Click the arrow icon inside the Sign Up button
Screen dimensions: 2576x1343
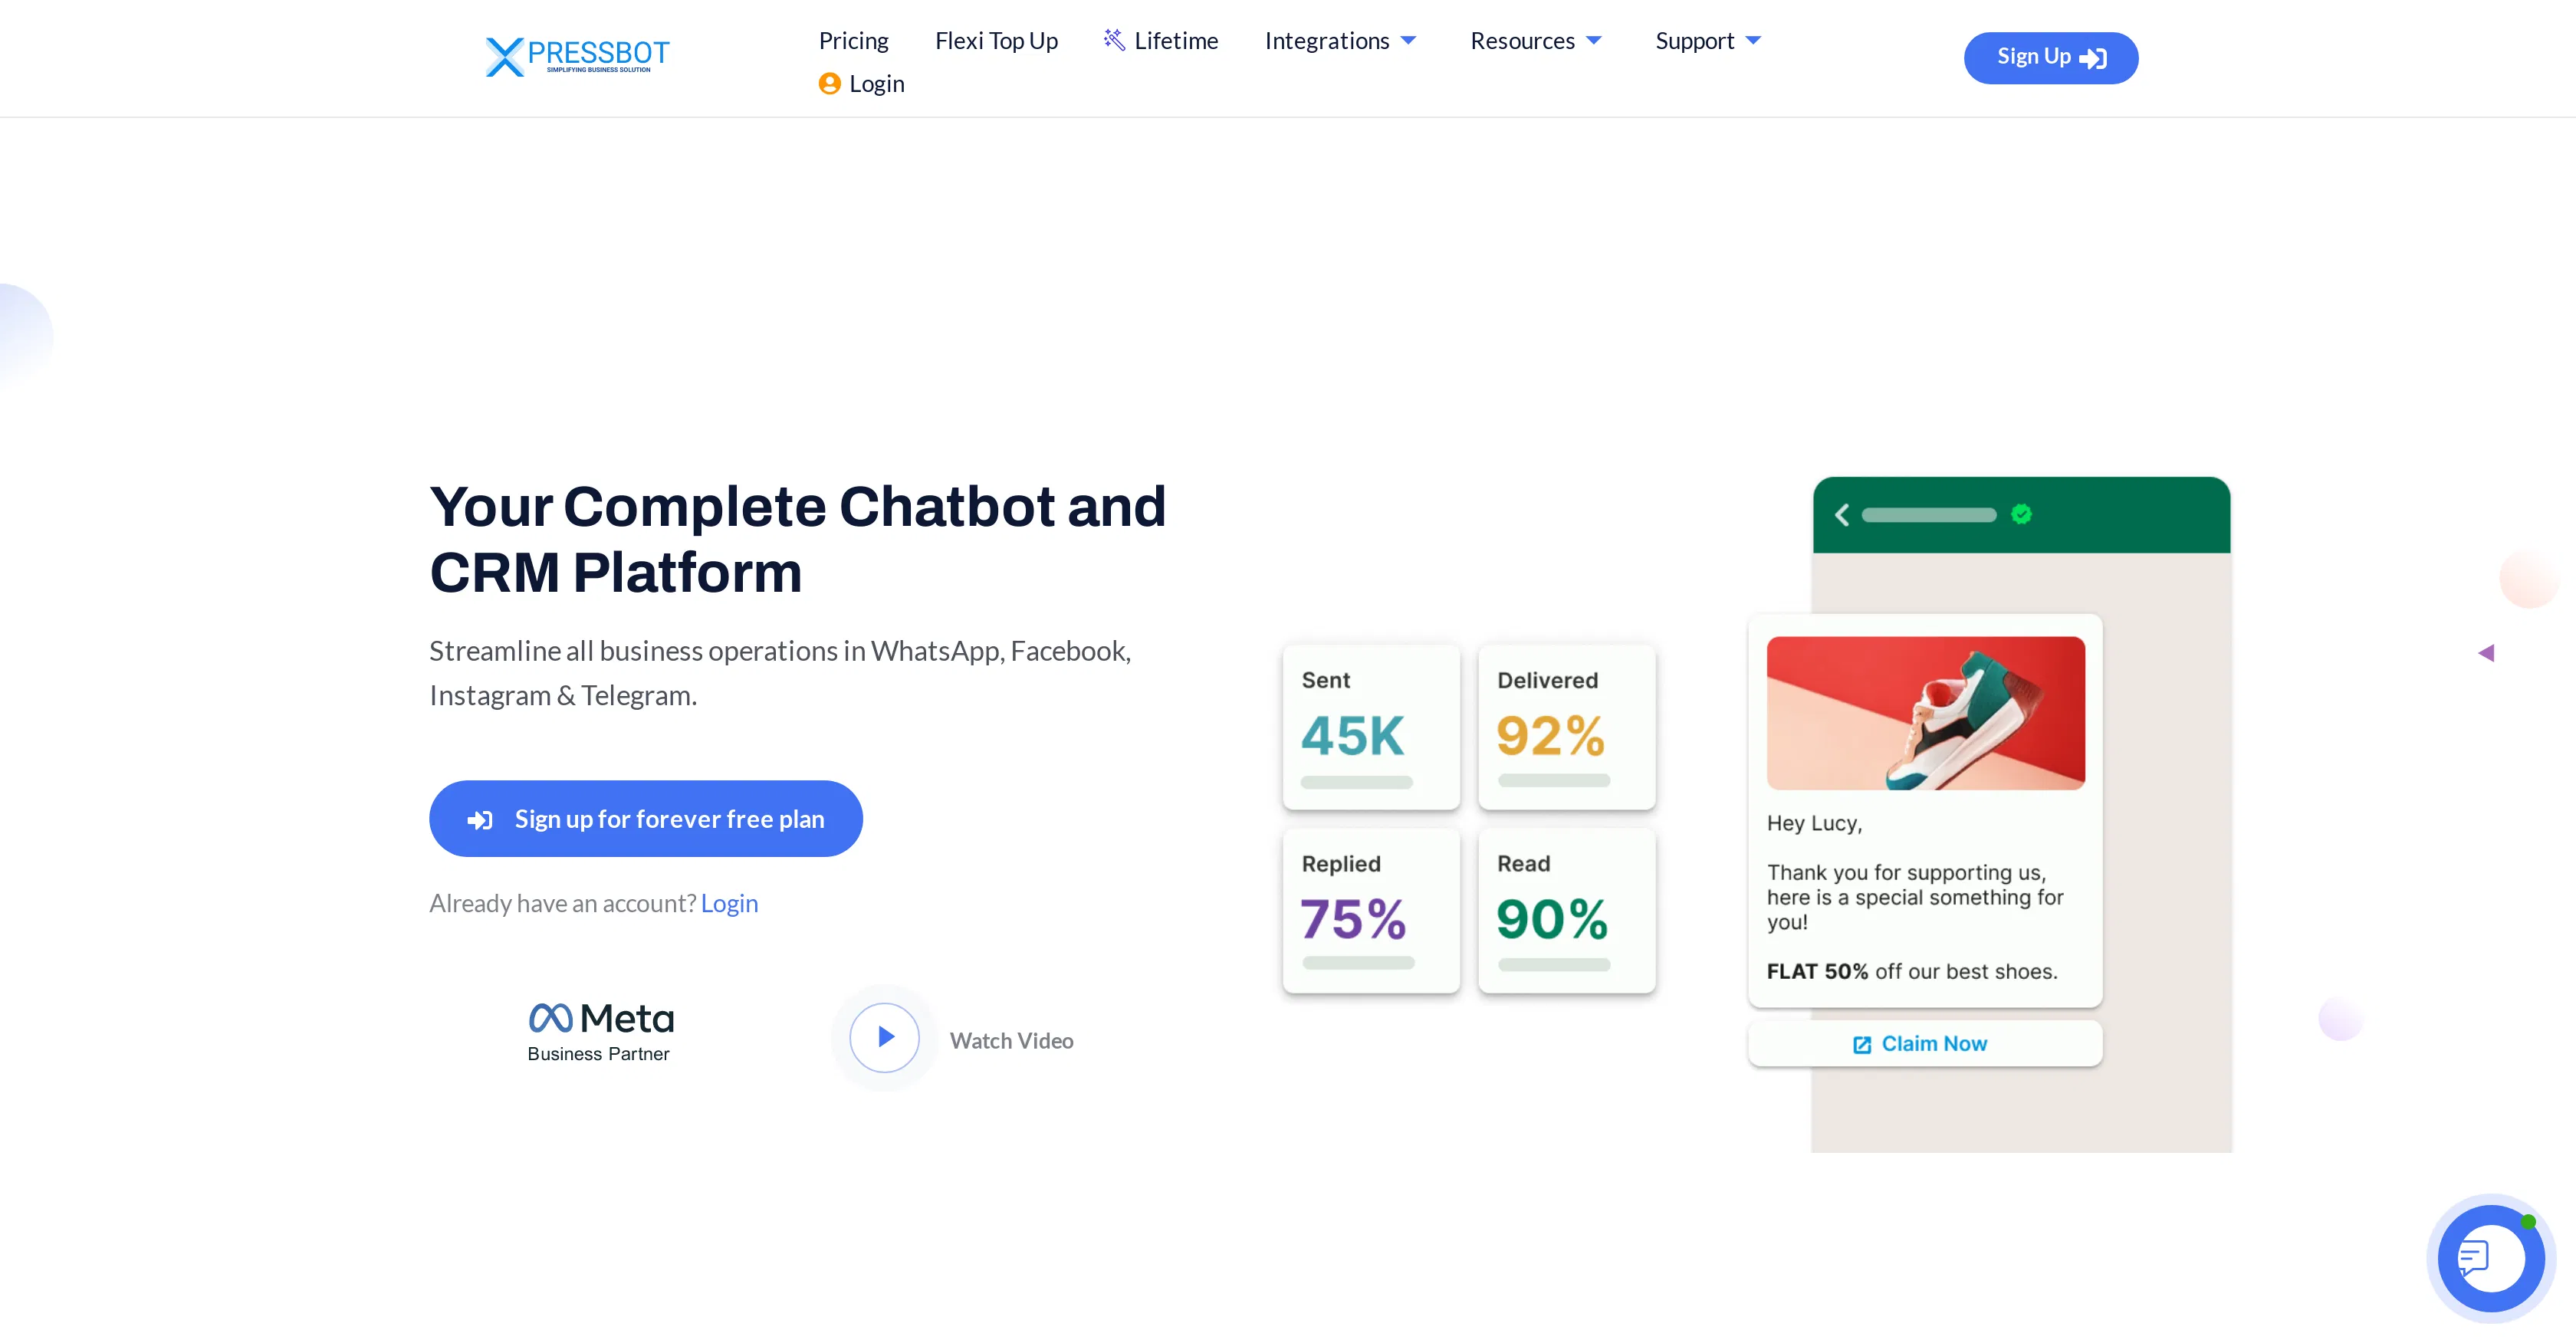point(2094,58)
